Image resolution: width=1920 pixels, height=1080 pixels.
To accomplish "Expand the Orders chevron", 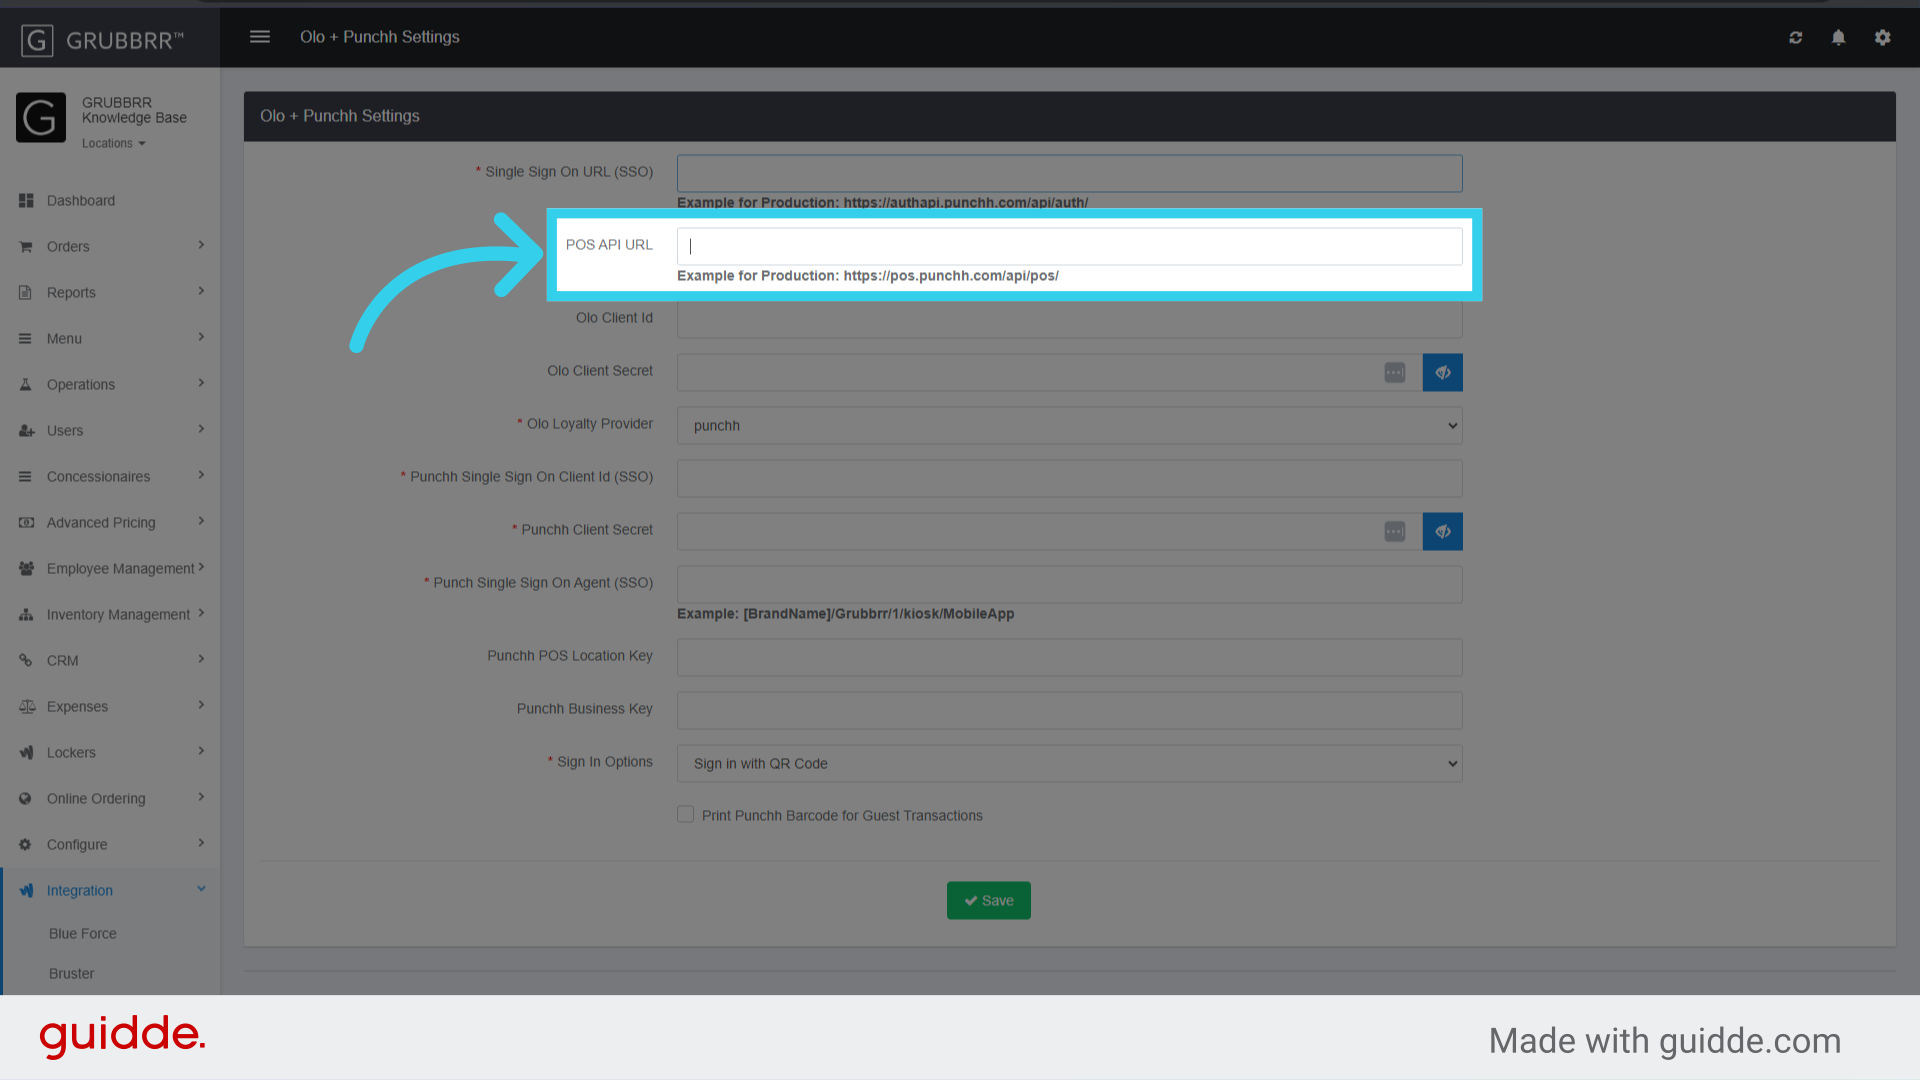I will (x=201, y=245).
